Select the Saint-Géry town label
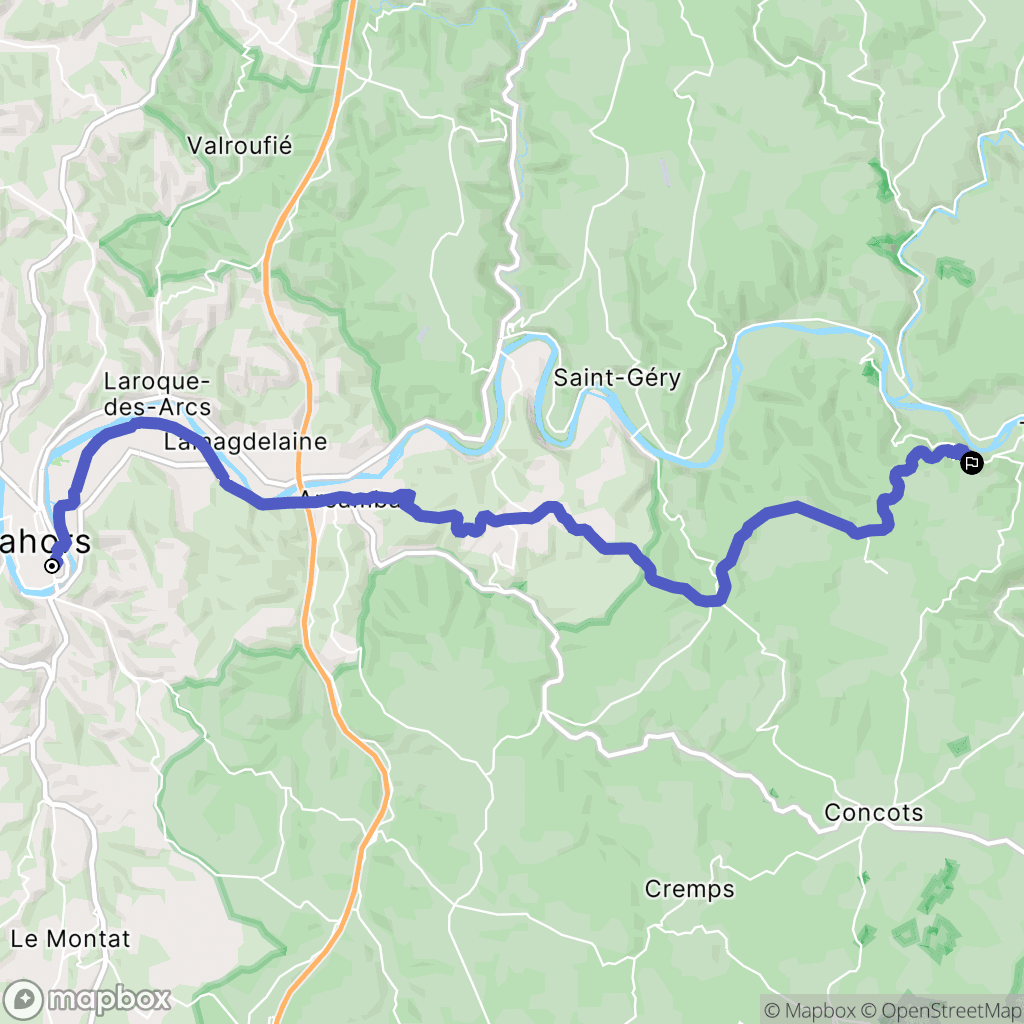 point(617,377)
